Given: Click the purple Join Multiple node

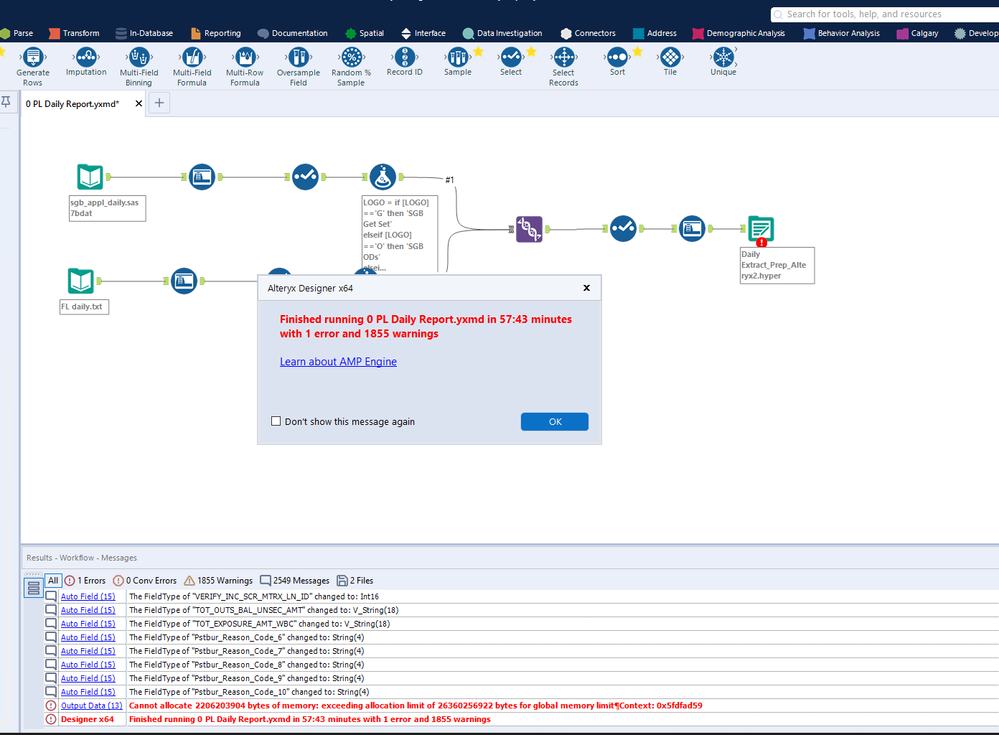Looking at the screenshot, I should pyautogui.click(x=529, y=229).
